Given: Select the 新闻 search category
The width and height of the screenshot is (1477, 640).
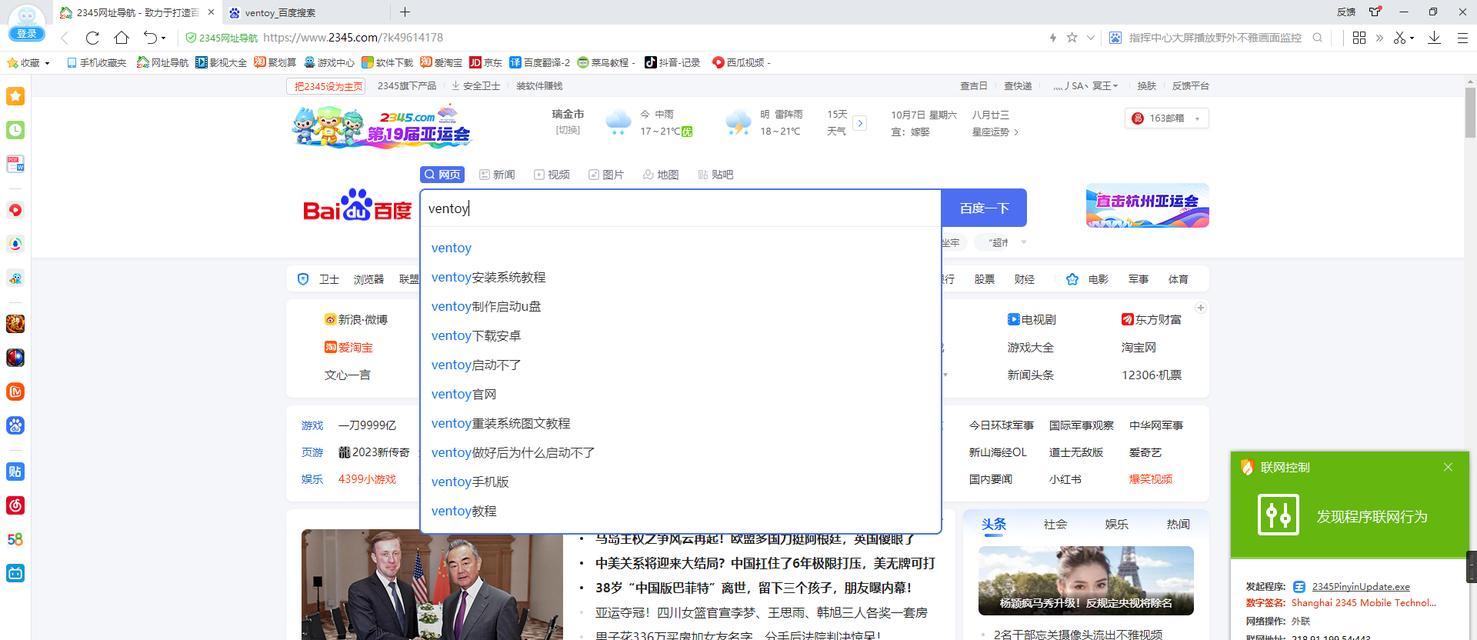Looking at the screenshot, I should pos(497,175).
